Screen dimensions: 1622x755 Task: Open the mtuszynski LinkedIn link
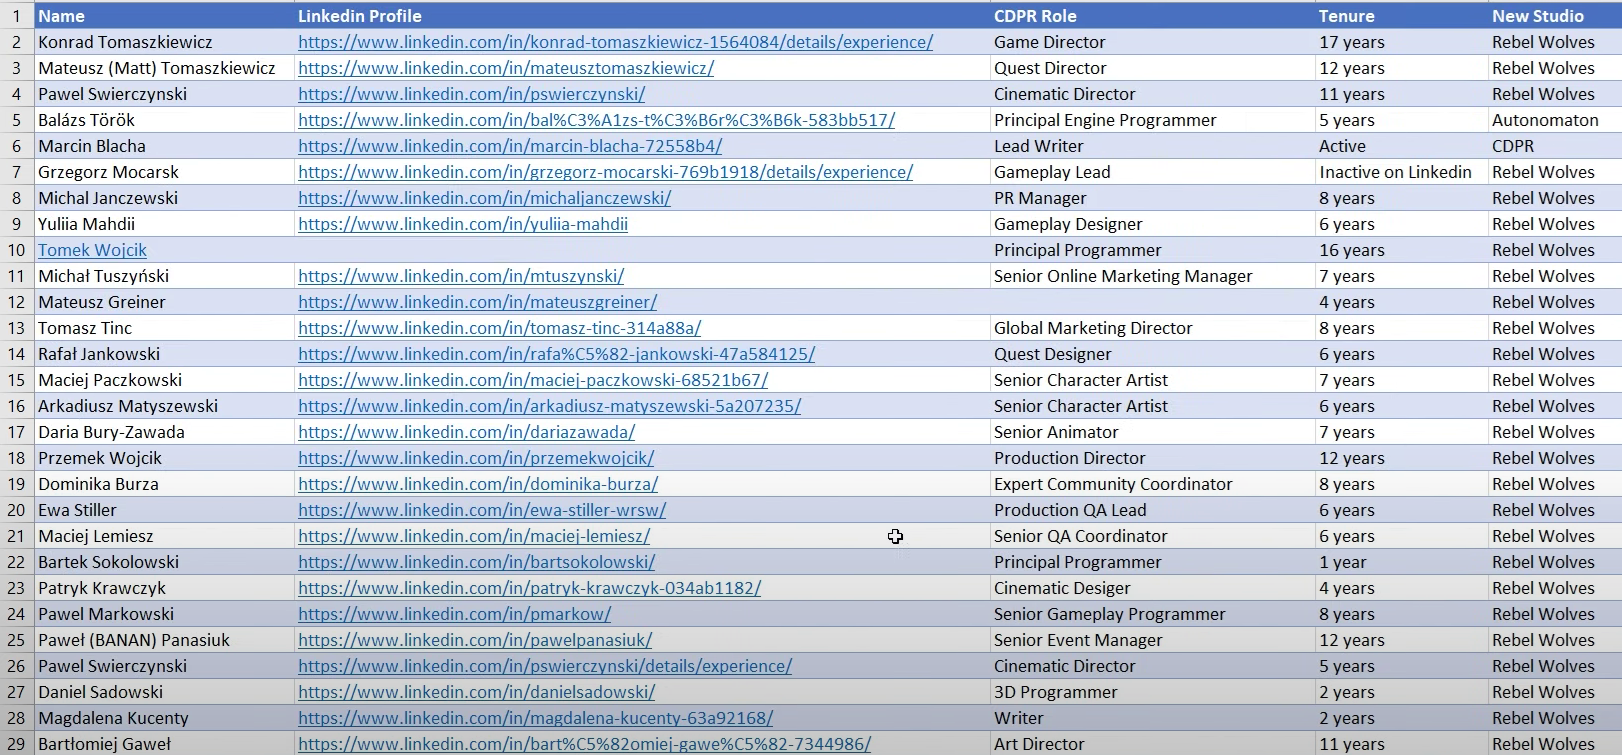pos(461,276)
